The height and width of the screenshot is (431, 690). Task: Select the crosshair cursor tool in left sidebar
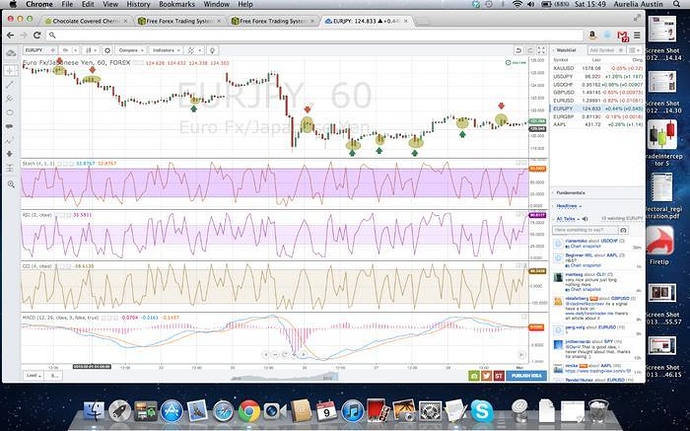click(11, 70)
